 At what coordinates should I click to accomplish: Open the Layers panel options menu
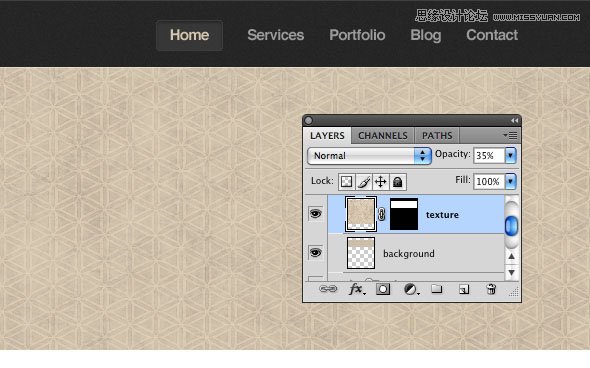pos(510,135)
